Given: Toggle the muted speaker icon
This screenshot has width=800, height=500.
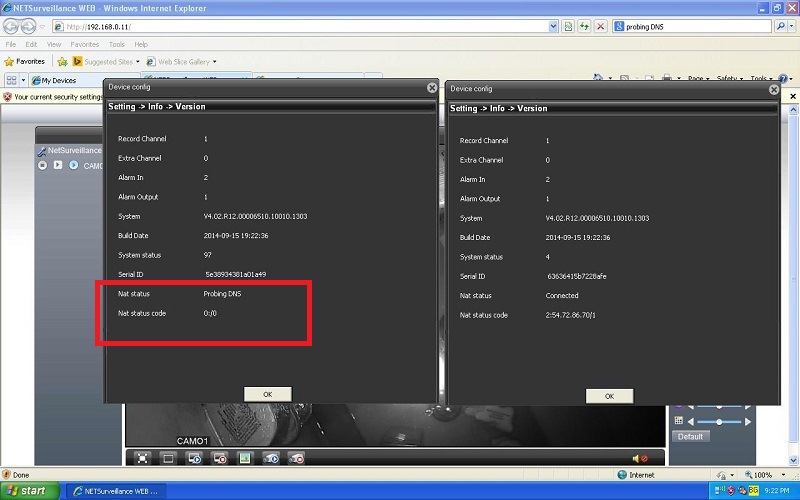Looking at the screenshot, I should (x=640, y=459).
